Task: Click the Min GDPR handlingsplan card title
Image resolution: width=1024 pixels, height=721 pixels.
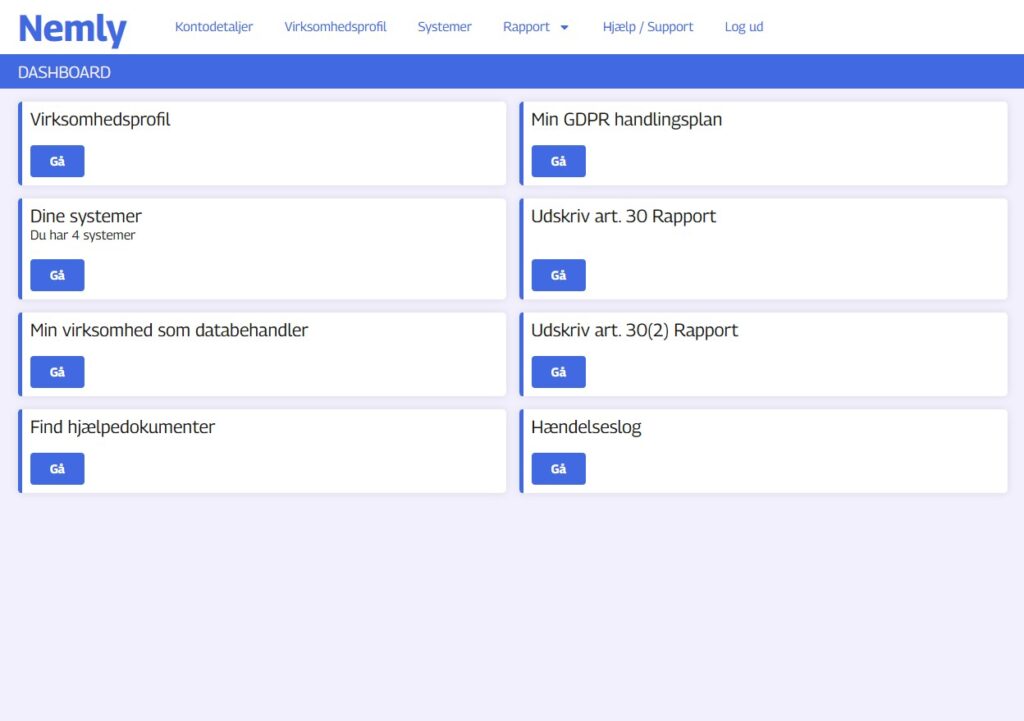Action: (x=626, y=119)
